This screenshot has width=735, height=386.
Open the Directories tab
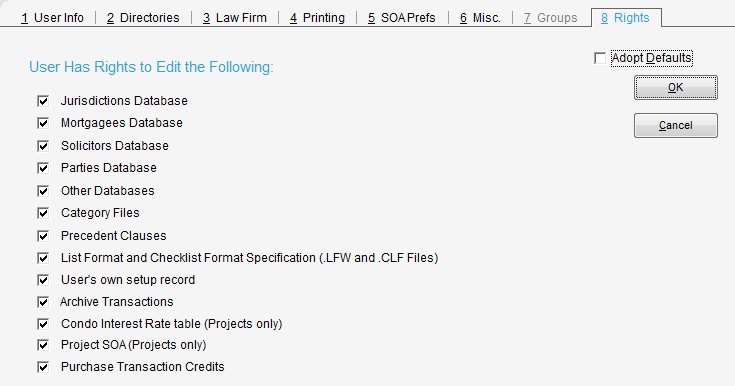143,18
